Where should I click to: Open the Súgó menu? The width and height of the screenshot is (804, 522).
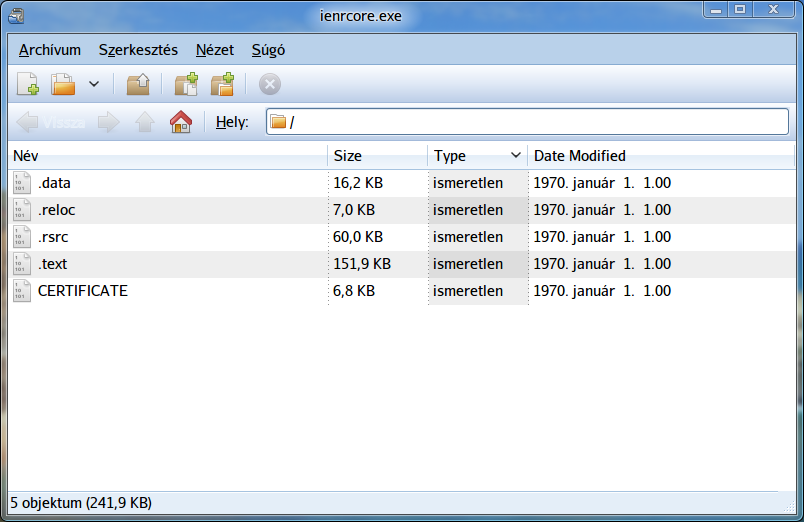pyautogui.click(x=268, y=50)
